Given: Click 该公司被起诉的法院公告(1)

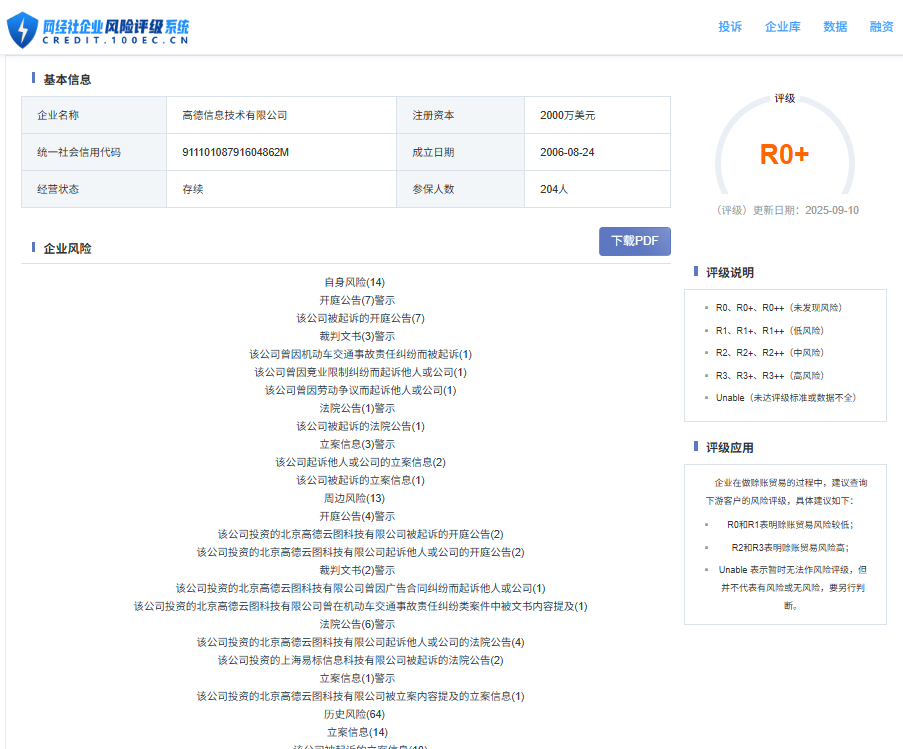Looking at the screenshot, I should pyautogui.click(x=360, y=426).
